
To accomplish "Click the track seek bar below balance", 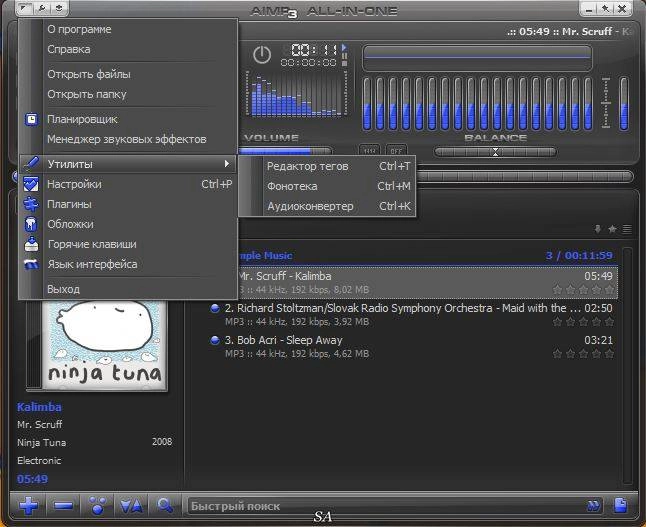I will (x=524, y=177).
